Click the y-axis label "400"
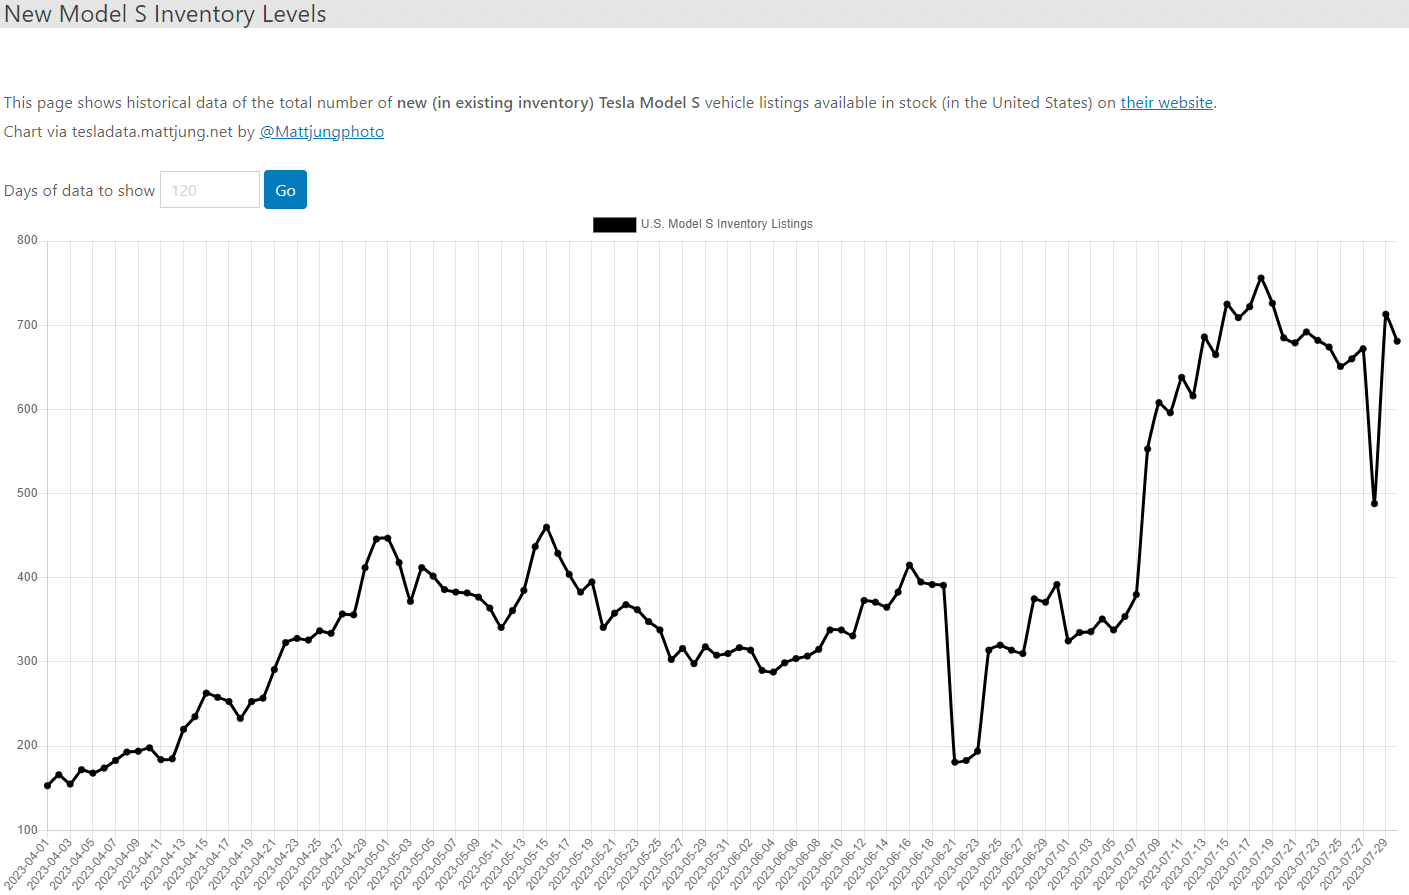The height and width of the screenshot is (895, 1409). [x=27, y=576]
